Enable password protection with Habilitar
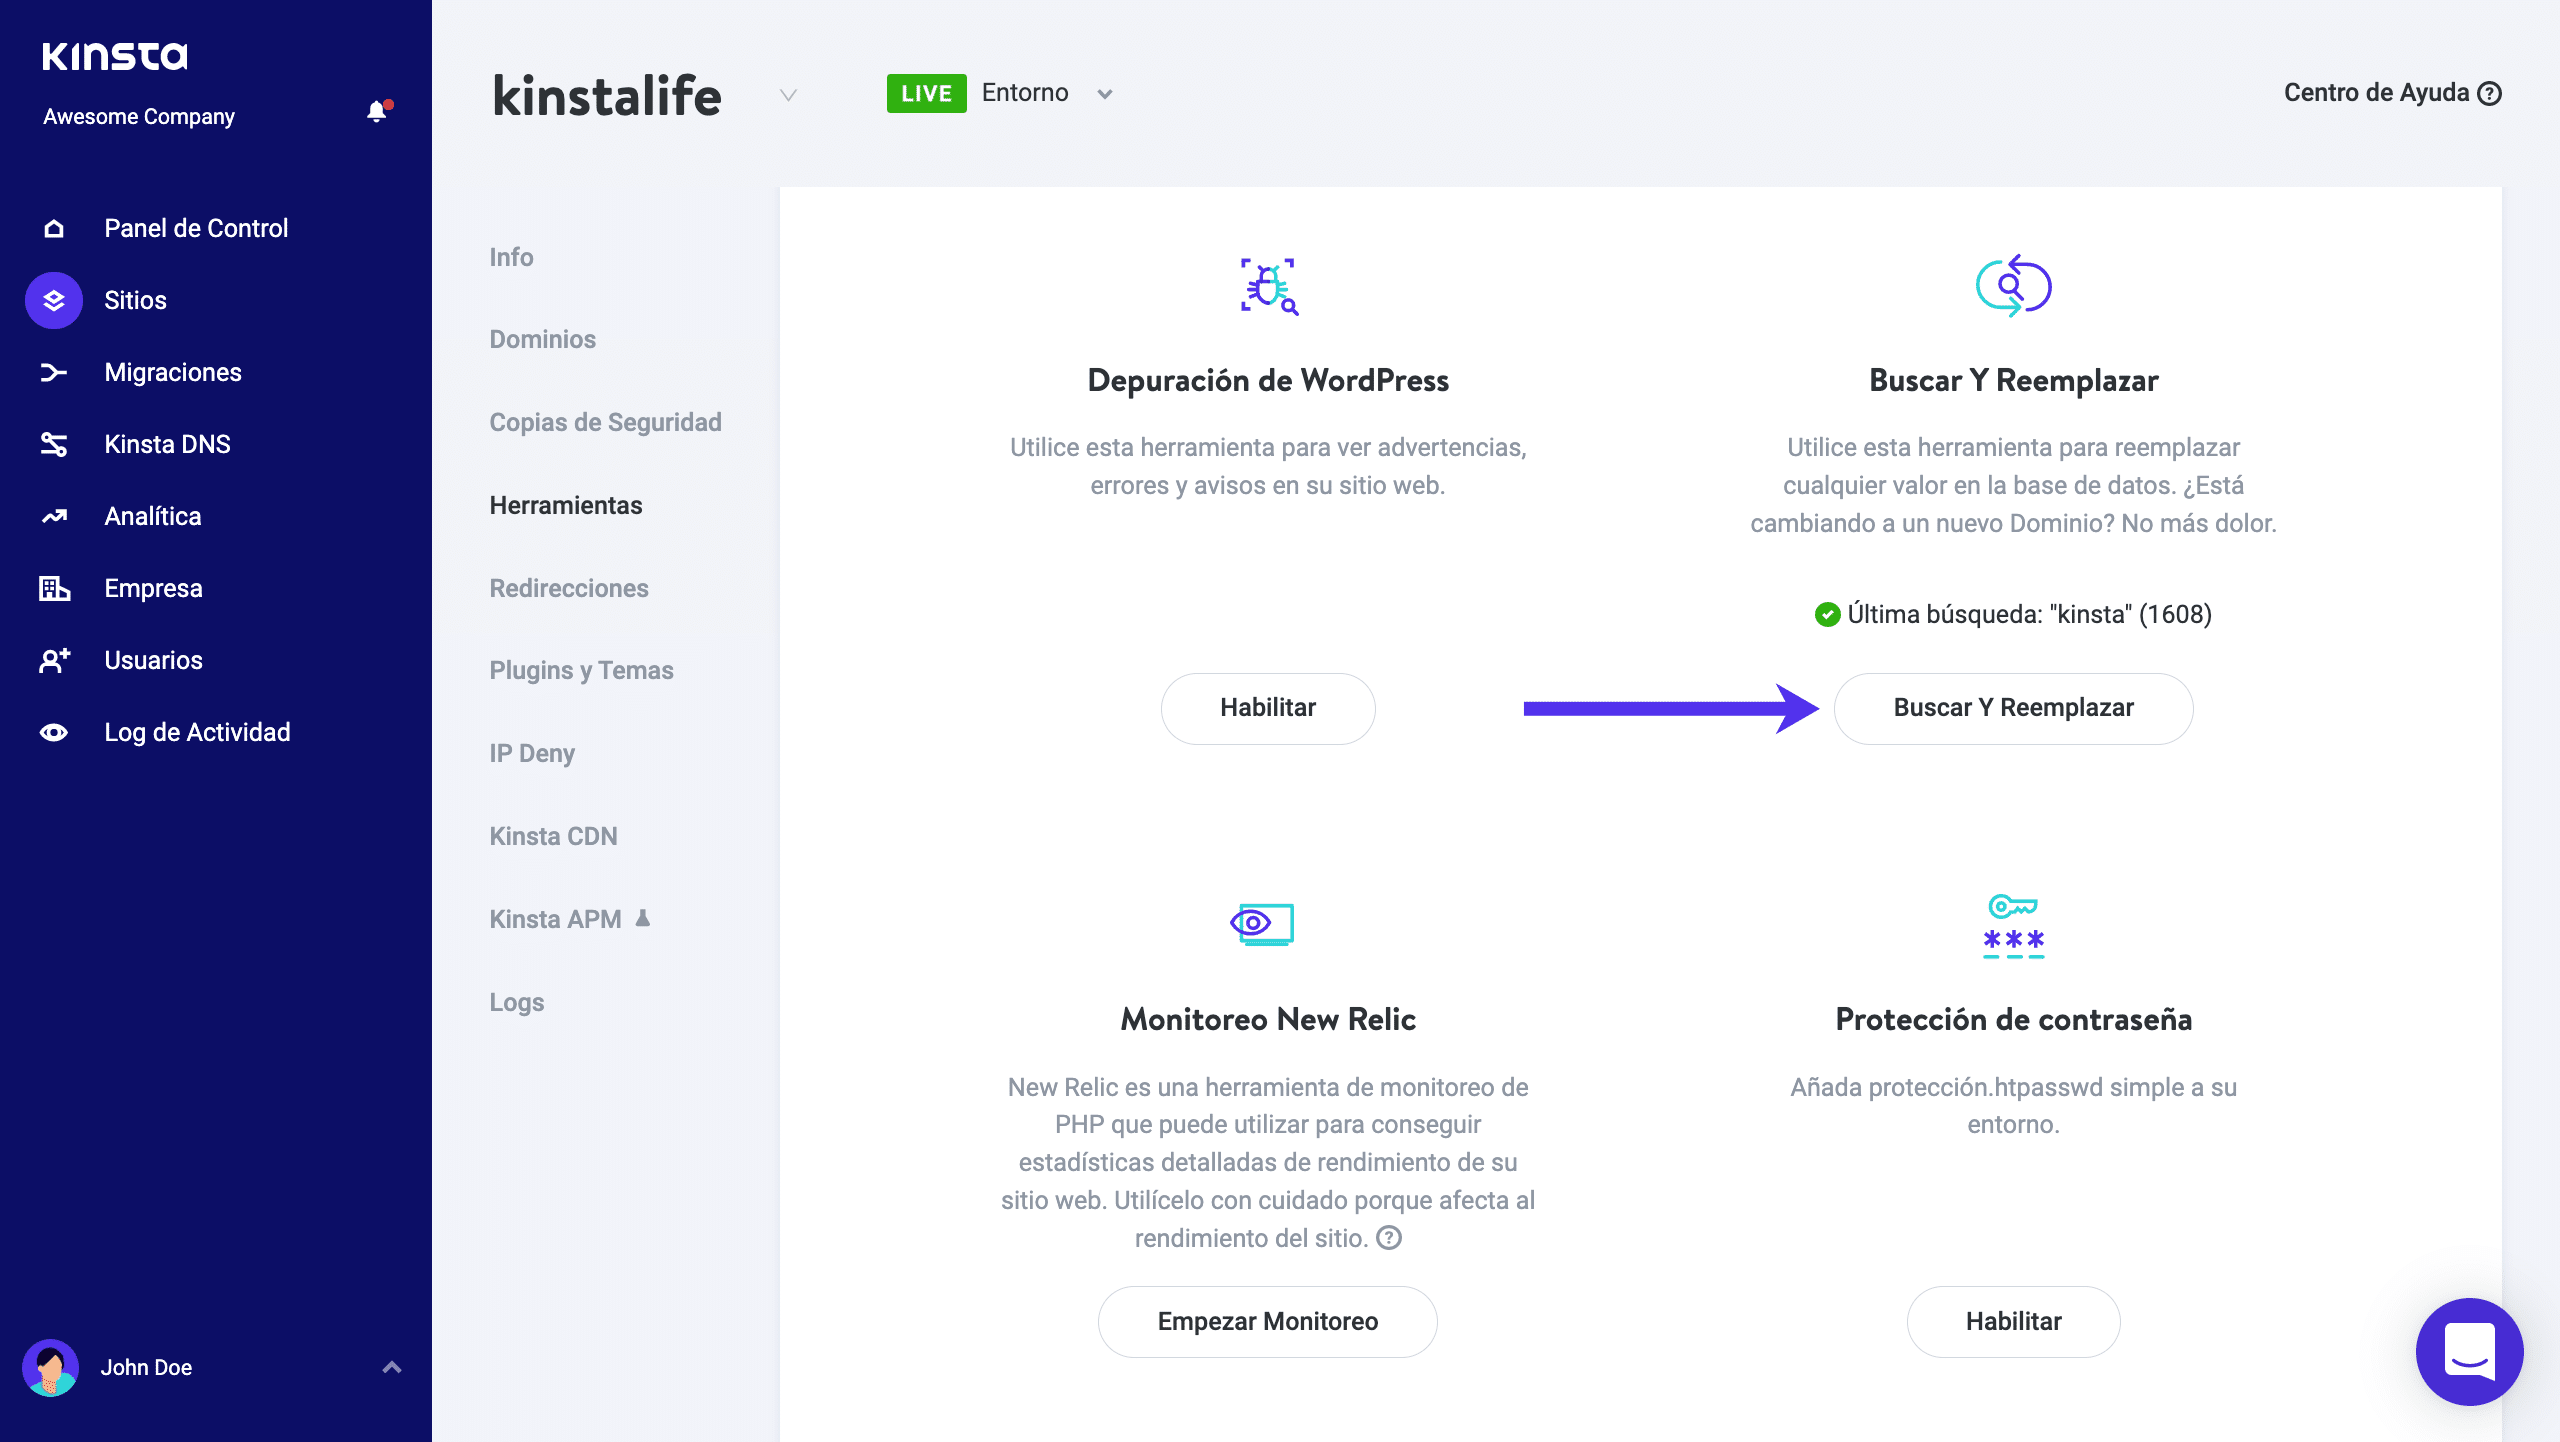Image resolution: width=2560 pixels, height=1442 pixels. pos(2013,1321)
